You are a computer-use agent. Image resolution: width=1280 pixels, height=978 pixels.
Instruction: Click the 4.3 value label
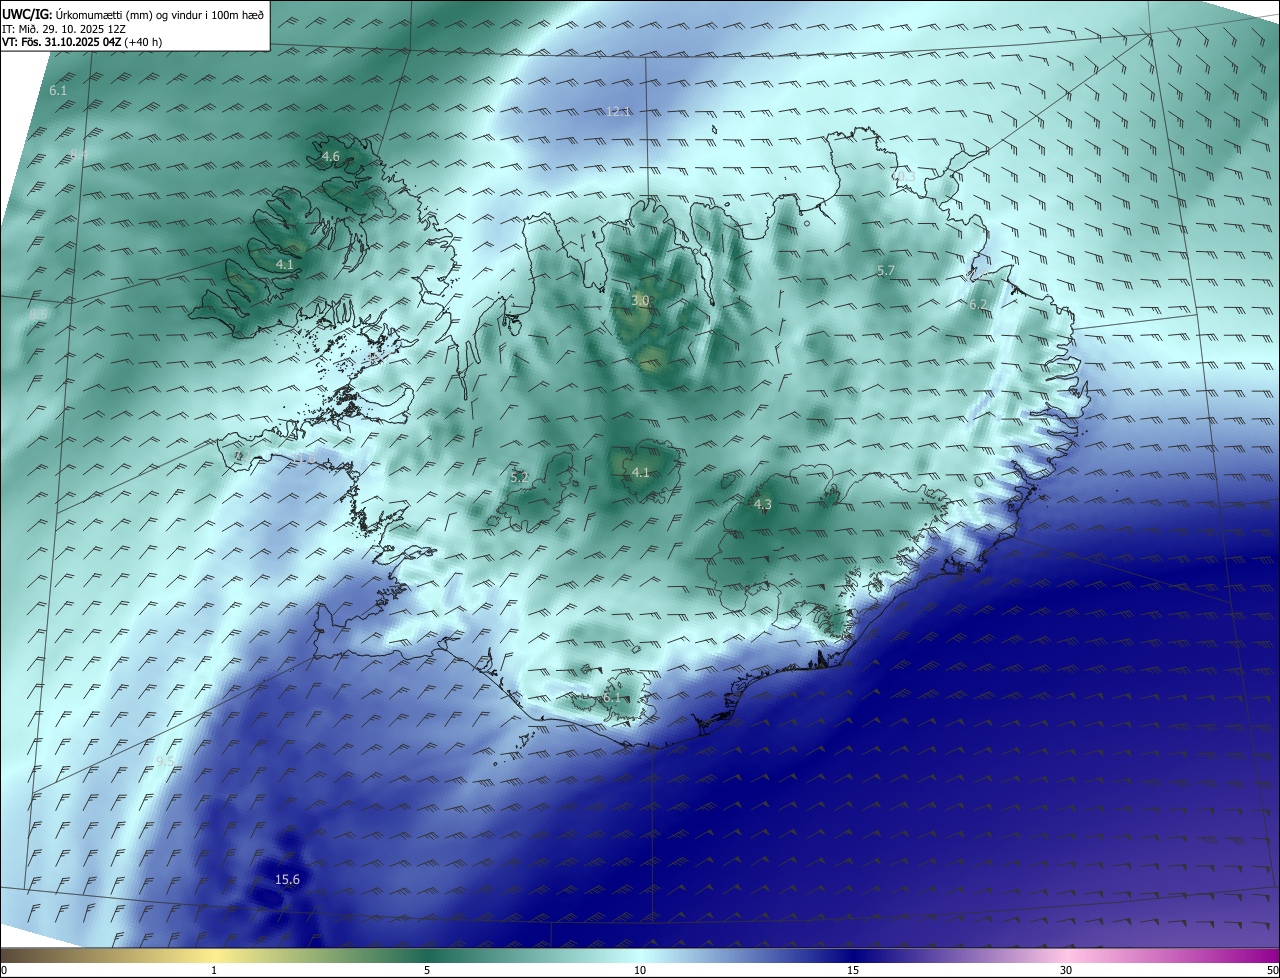tap(763, 505)
